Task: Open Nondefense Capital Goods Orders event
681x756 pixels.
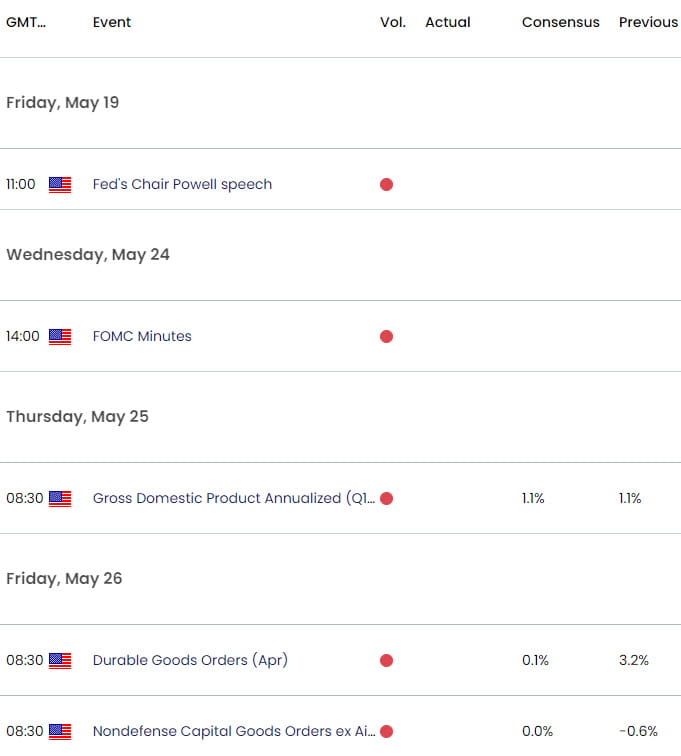Action: pyautogui.click(x=234, y=732)
